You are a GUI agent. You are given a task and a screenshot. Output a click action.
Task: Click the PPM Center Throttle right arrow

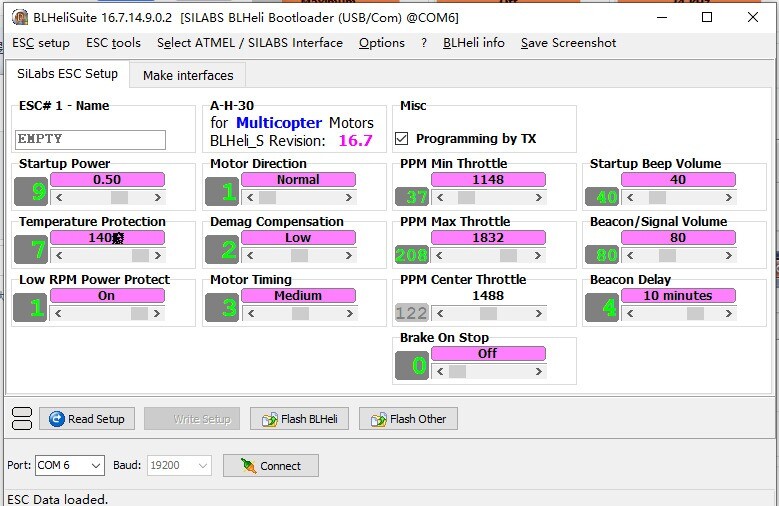pyautogui.click(x=539, y=314)
